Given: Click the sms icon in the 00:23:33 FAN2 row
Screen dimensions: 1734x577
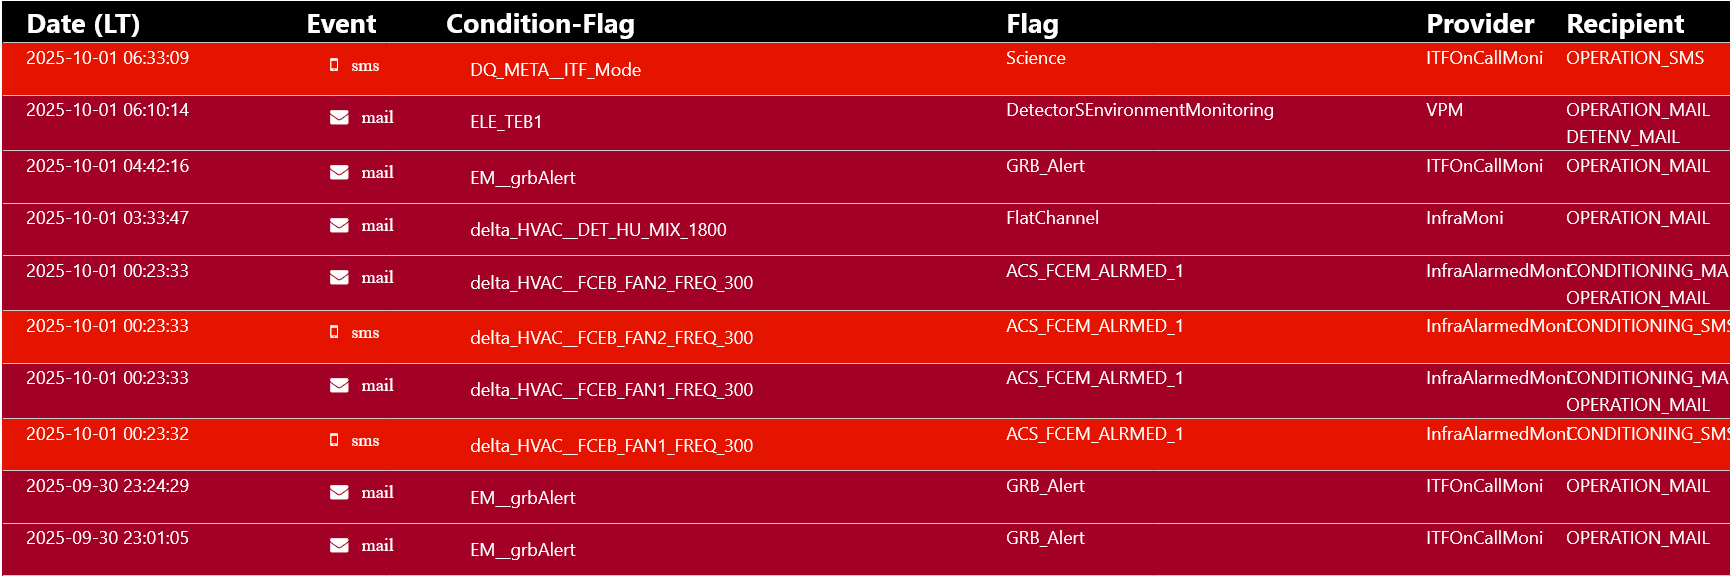Looking at the screenshot, I should [334, 332].
